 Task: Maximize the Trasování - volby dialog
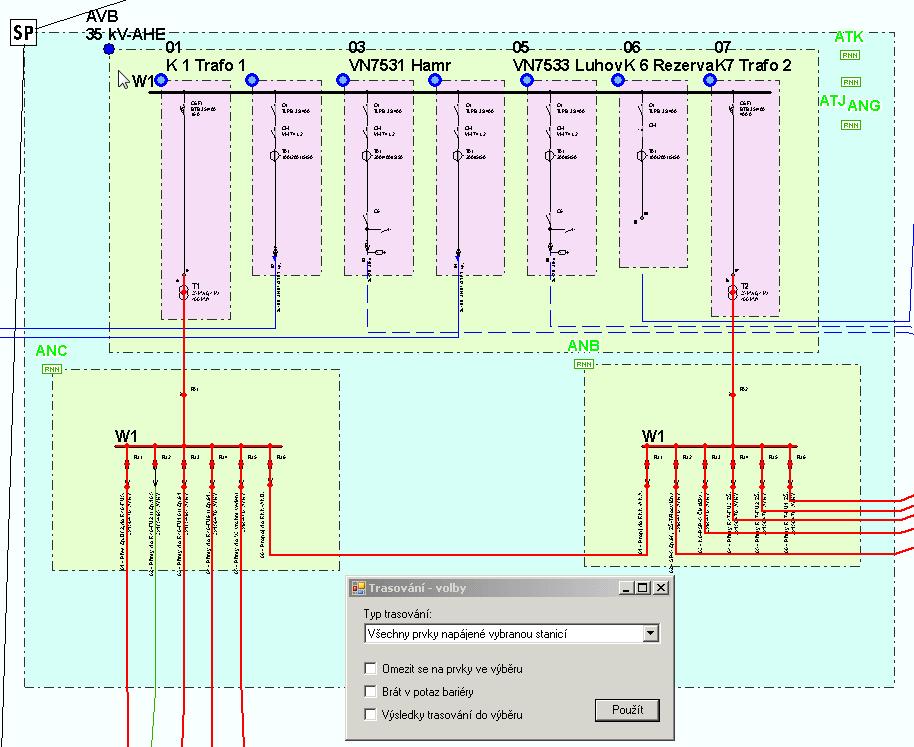642,588
